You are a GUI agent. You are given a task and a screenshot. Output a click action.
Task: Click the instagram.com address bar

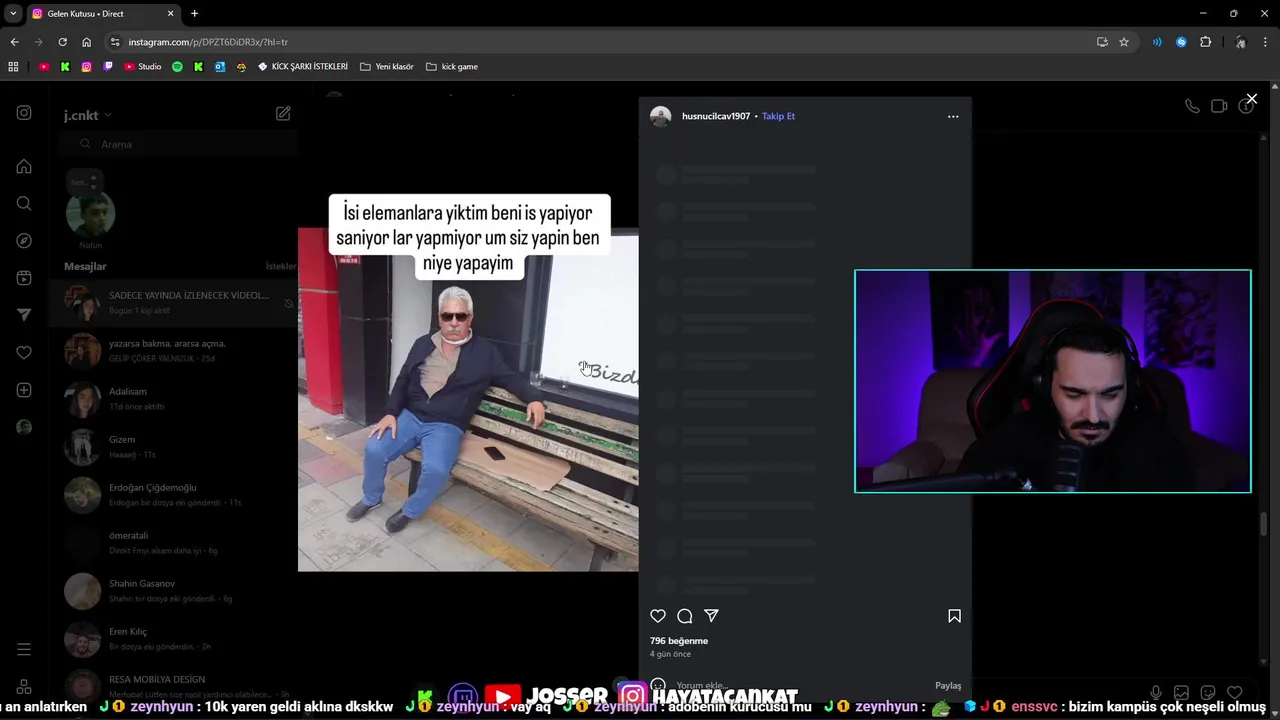tap(600, 42)
